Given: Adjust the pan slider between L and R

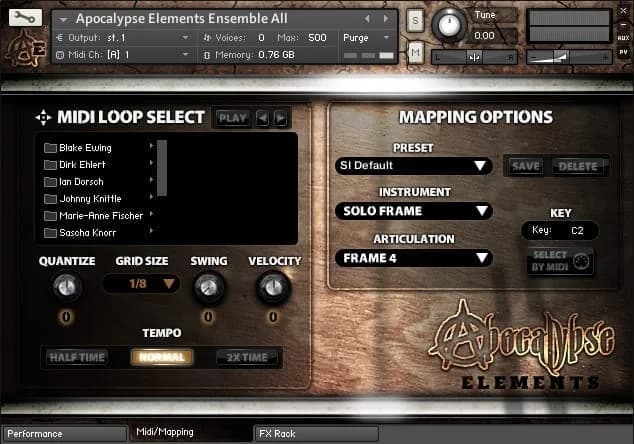Looking at the screenshot, I should (x=474, y=57).
